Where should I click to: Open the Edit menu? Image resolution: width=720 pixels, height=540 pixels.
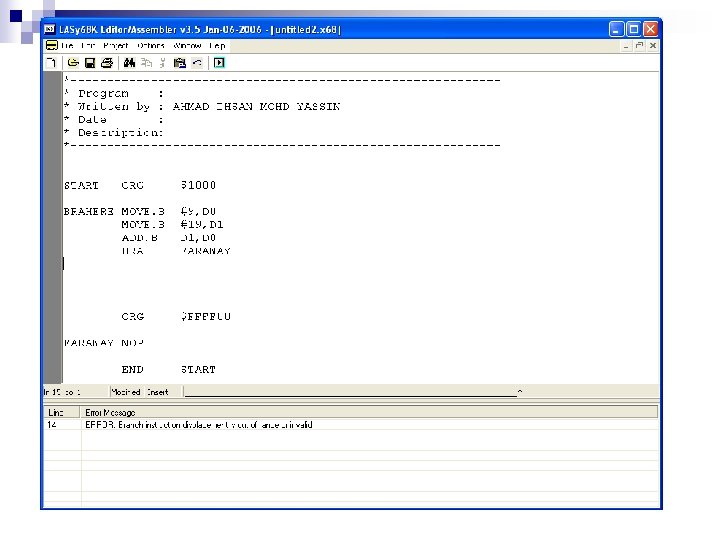tap(88, 45)
